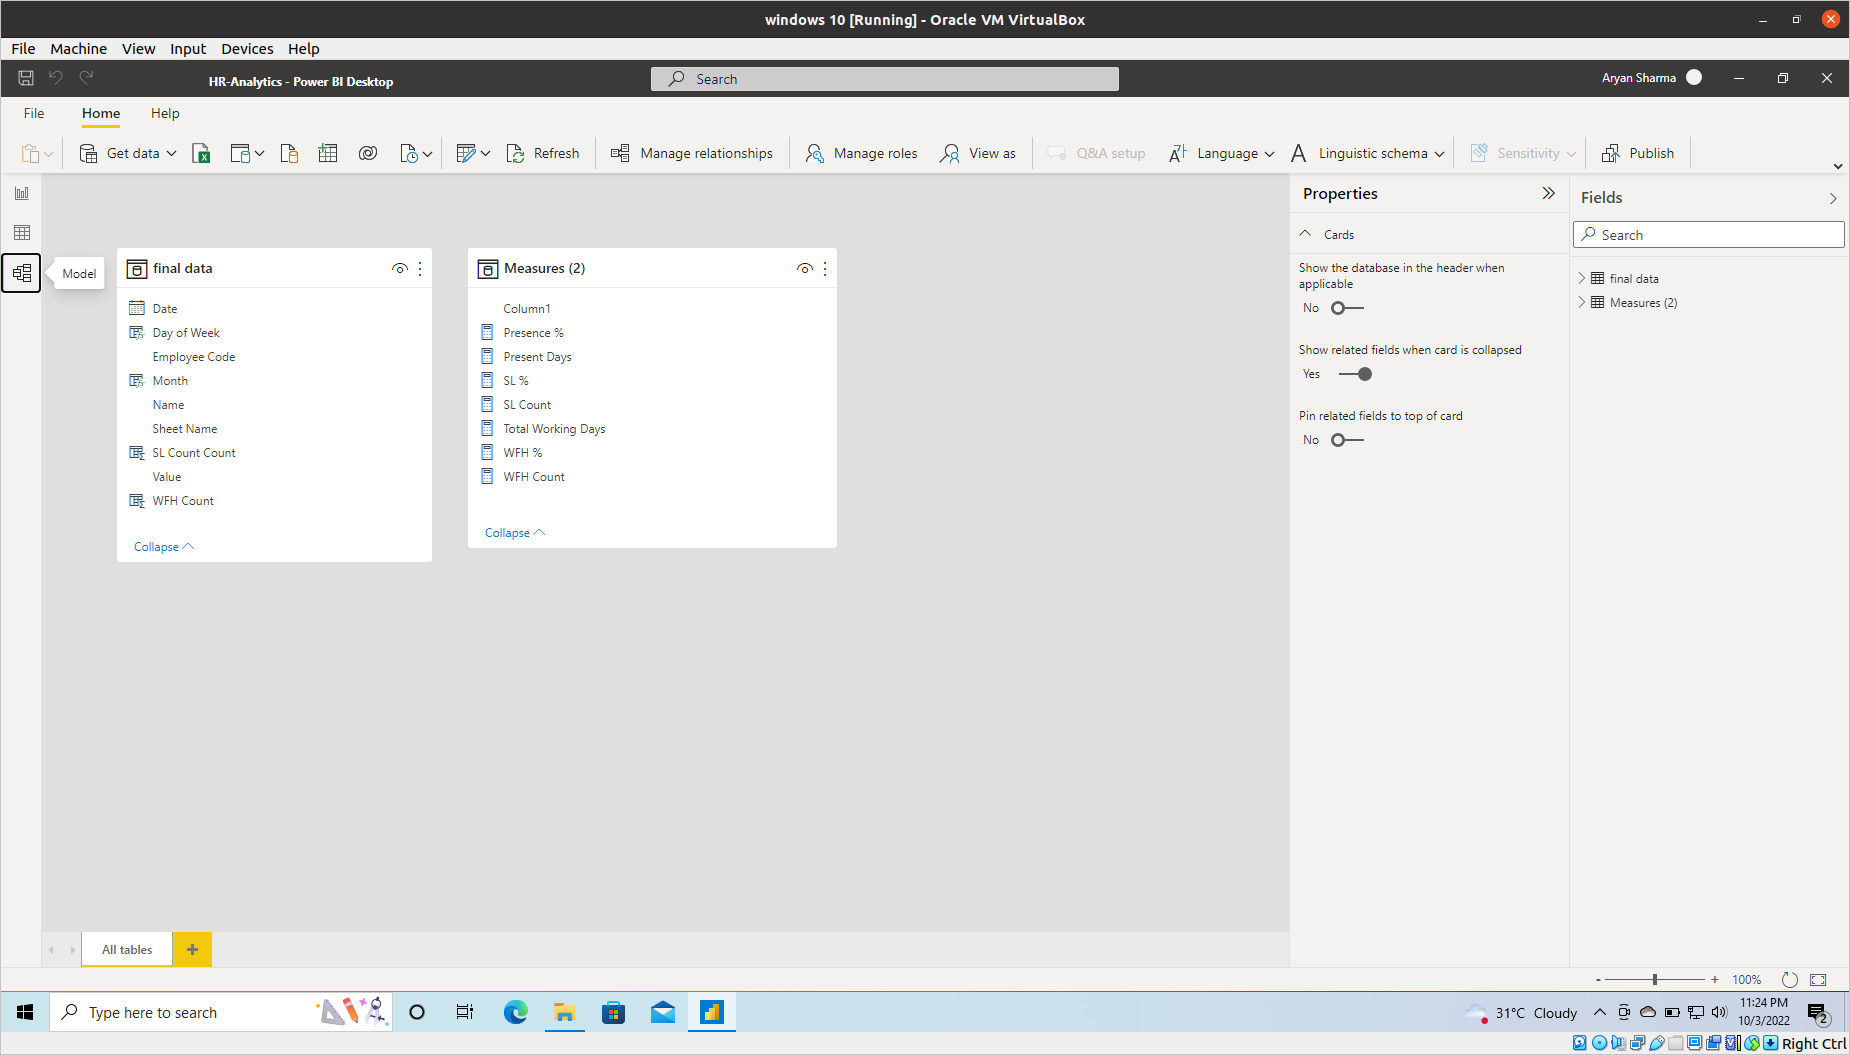Viewport: 1850px width, 1055px height.
Task: Collapse the Measures (2) card
Action: tap(513, 532)
